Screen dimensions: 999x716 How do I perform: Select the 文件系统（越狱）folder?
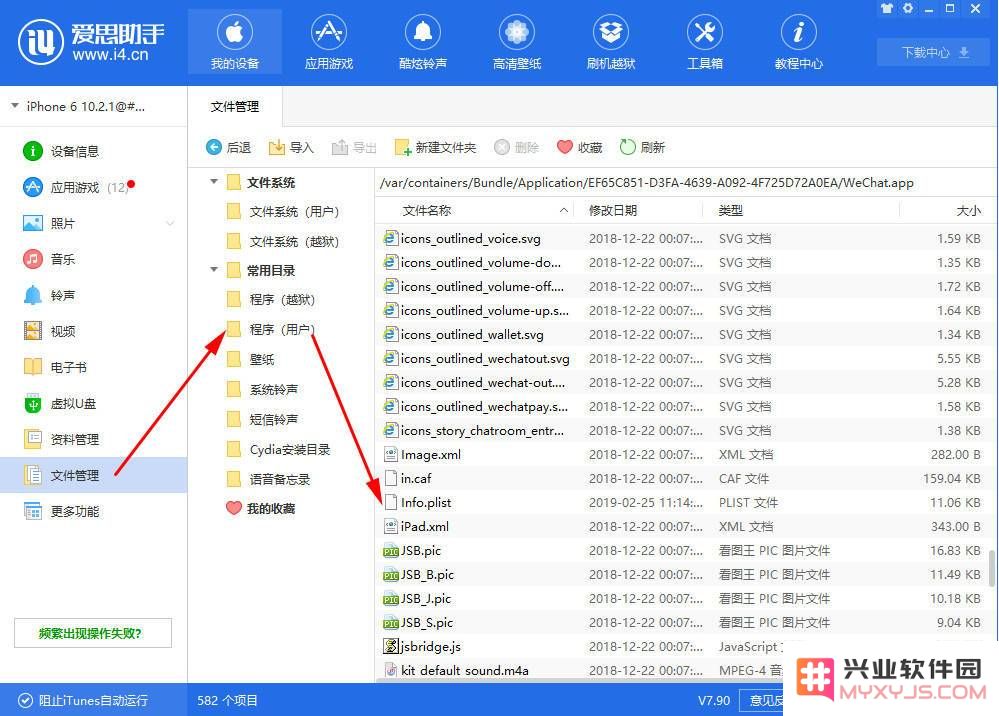283,241
